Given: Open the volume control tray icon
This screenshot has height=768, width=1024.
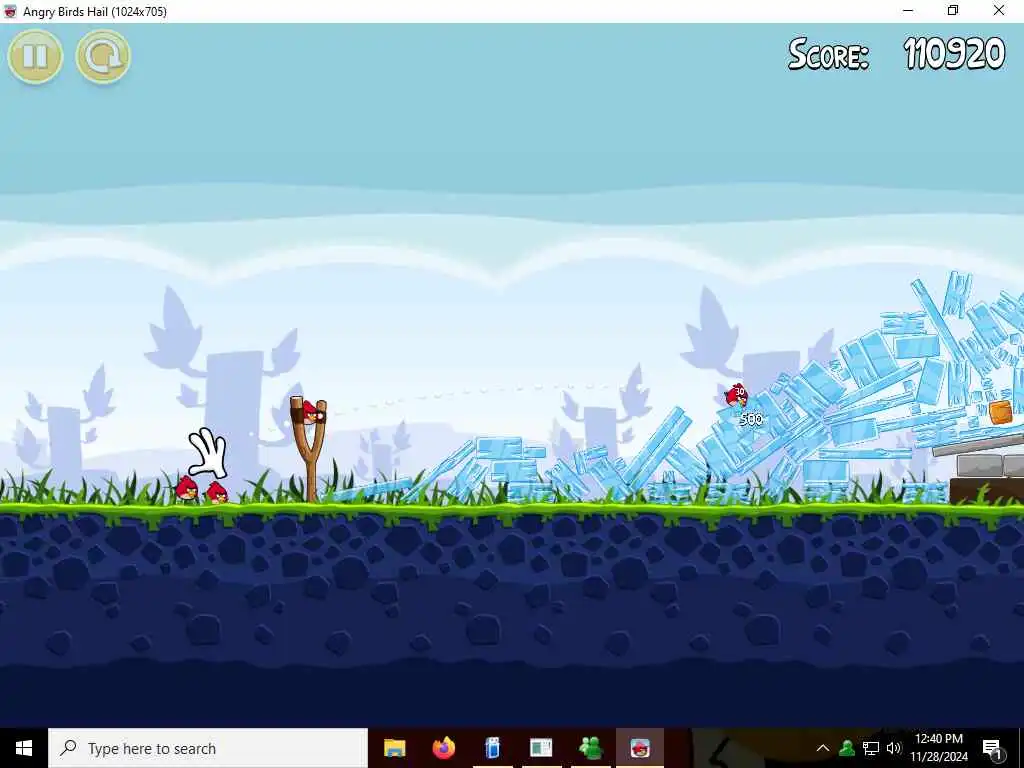Looking at the screenshot, I should point(894,748).
